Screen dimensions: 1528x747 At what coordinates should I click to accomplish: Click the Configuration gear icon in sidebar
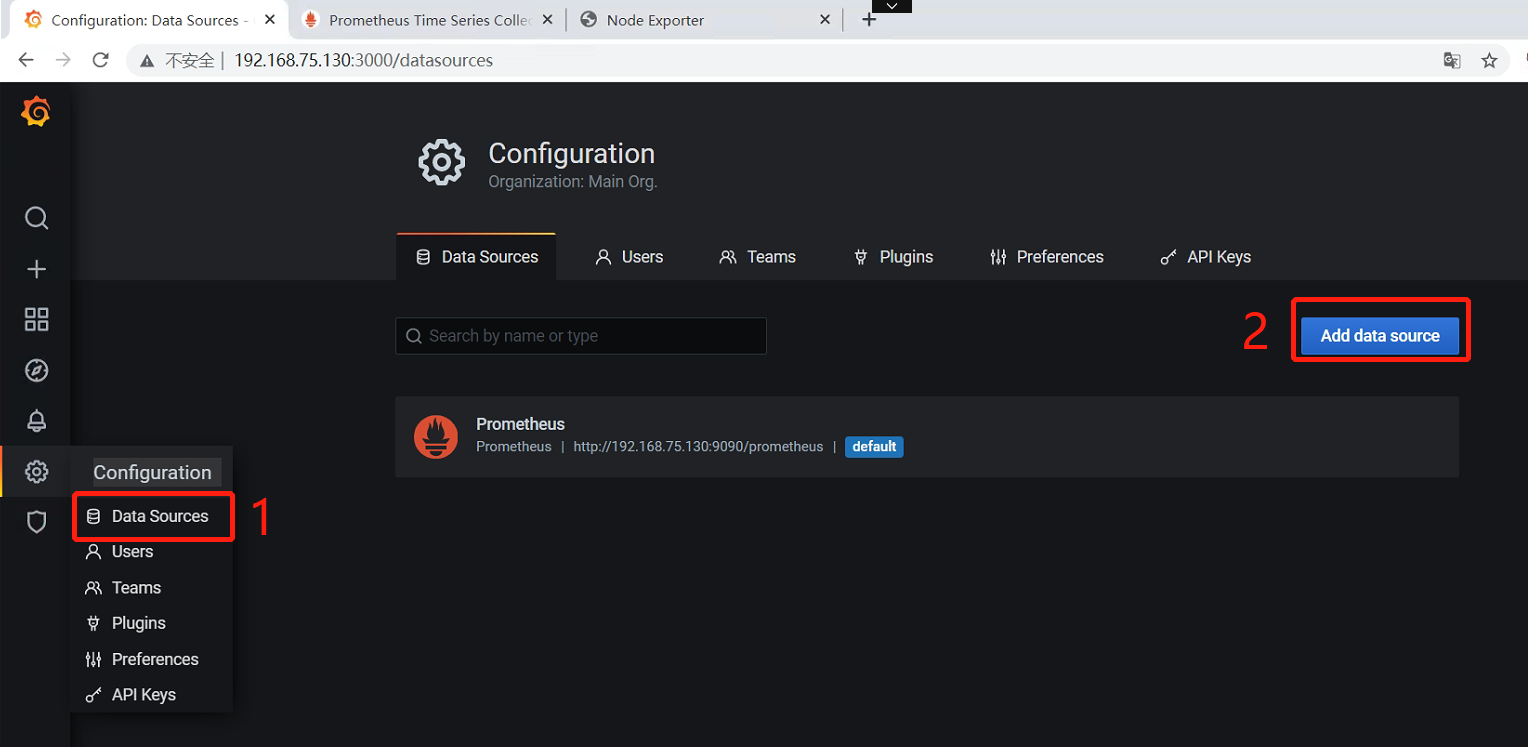tap(36, 471)
